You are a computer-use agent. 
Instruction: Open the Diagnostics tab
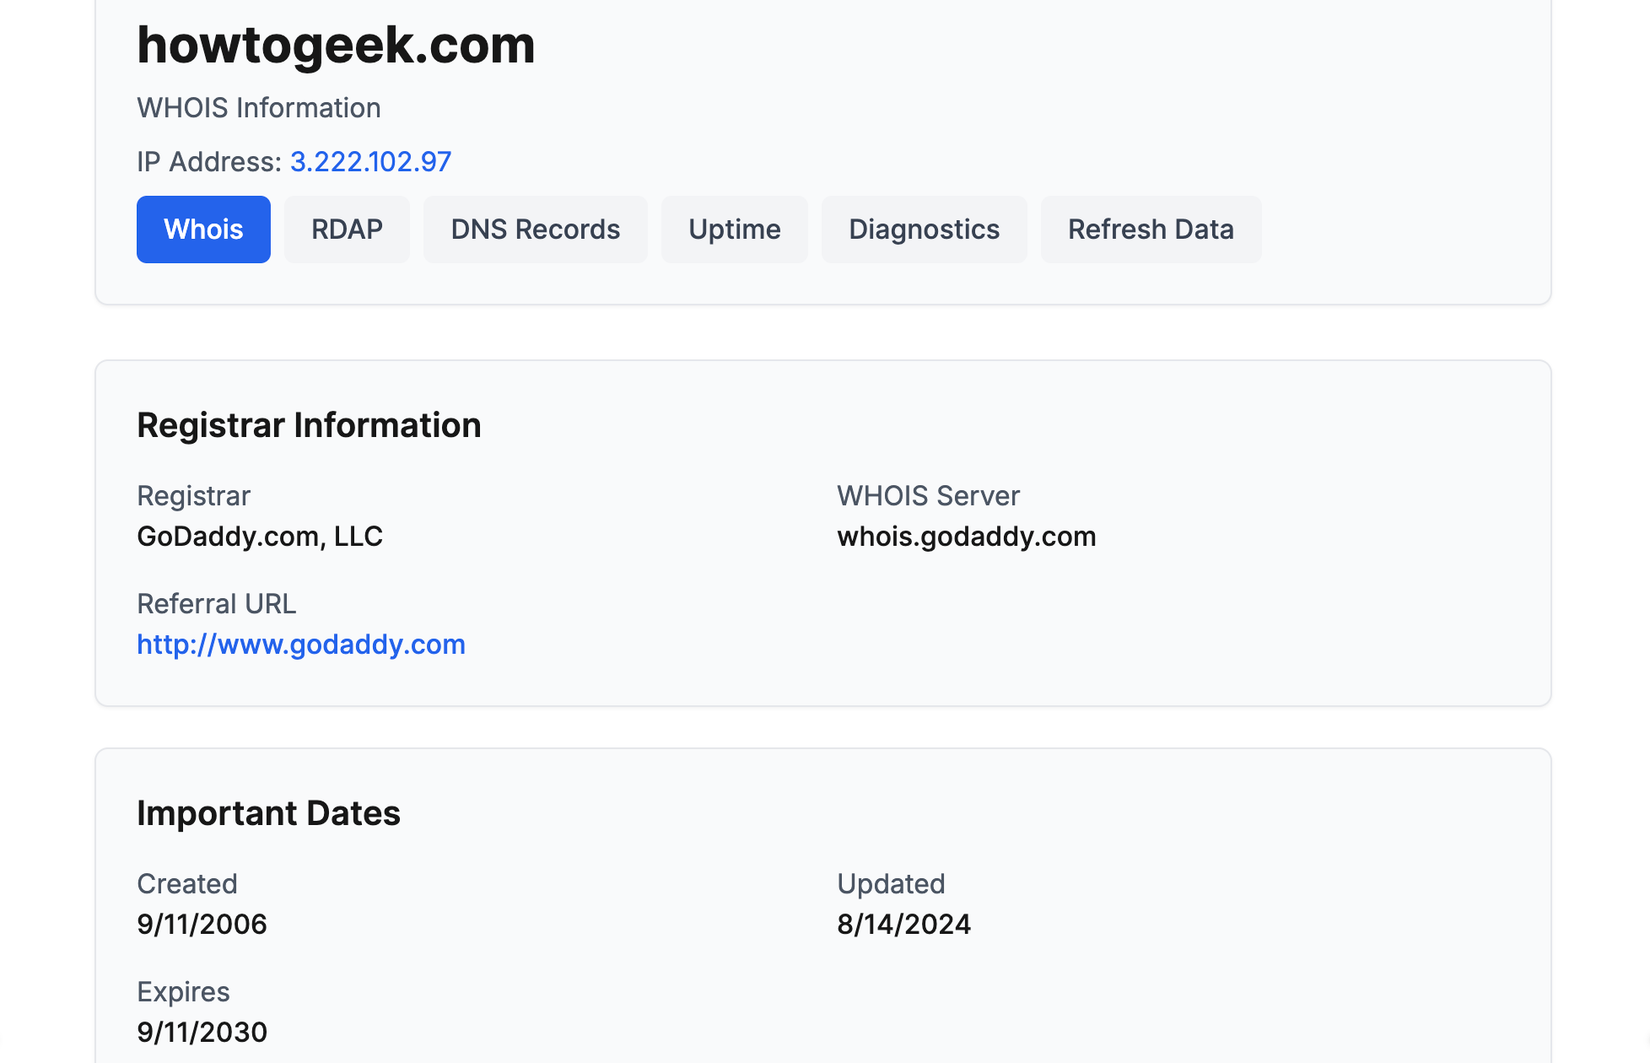923,229
